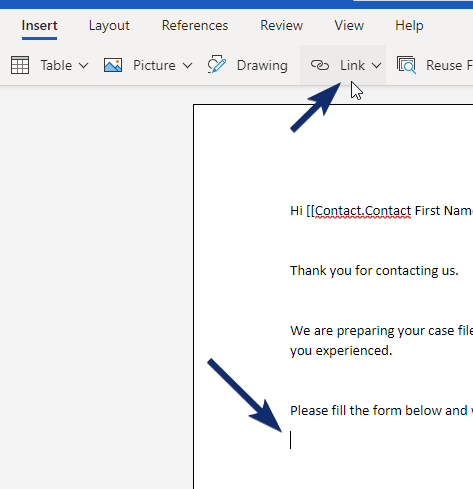
Task: Click on the misspelled Contact.Contact text
Action: pos(363,211)
